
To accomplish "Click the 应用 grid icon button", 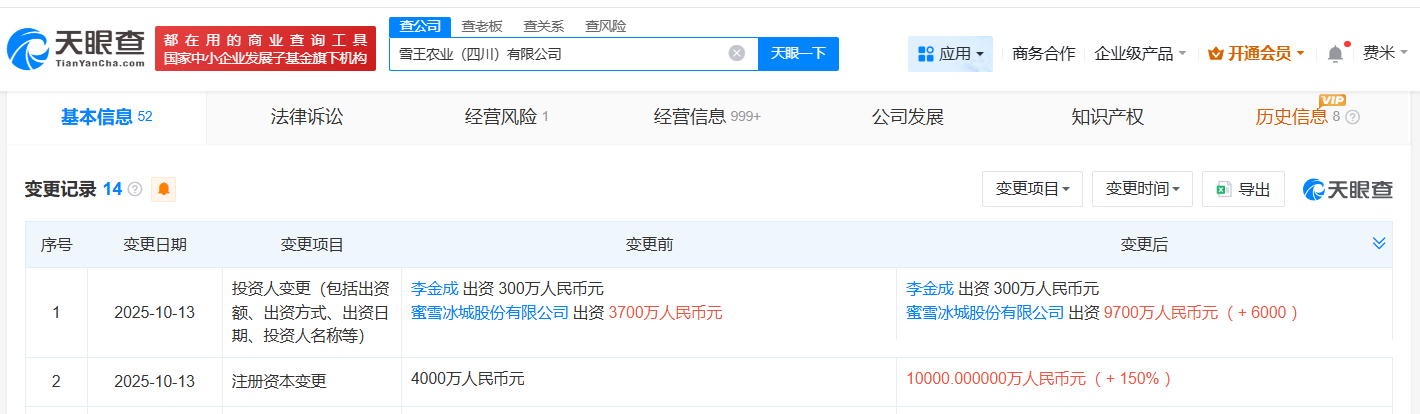I will (950, 54).
